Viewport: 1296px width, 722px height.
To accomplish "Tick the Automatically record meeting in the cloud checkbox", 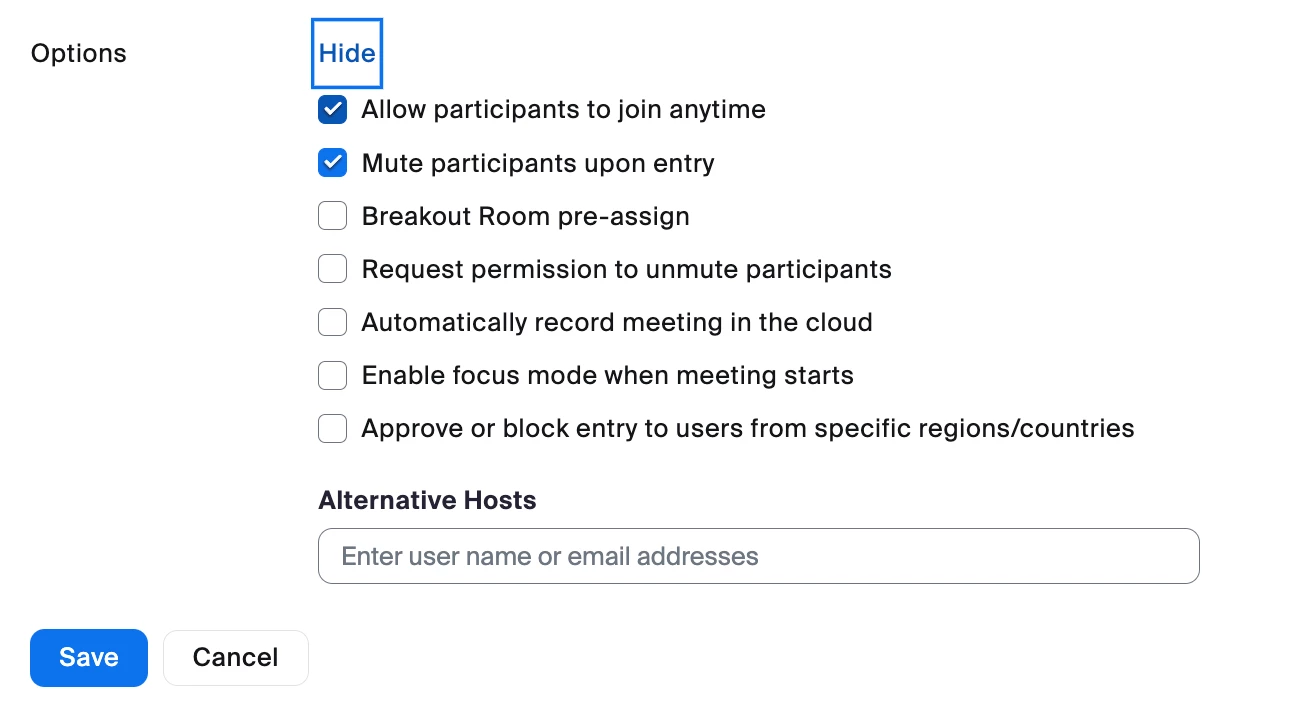I will click(332, 322).
